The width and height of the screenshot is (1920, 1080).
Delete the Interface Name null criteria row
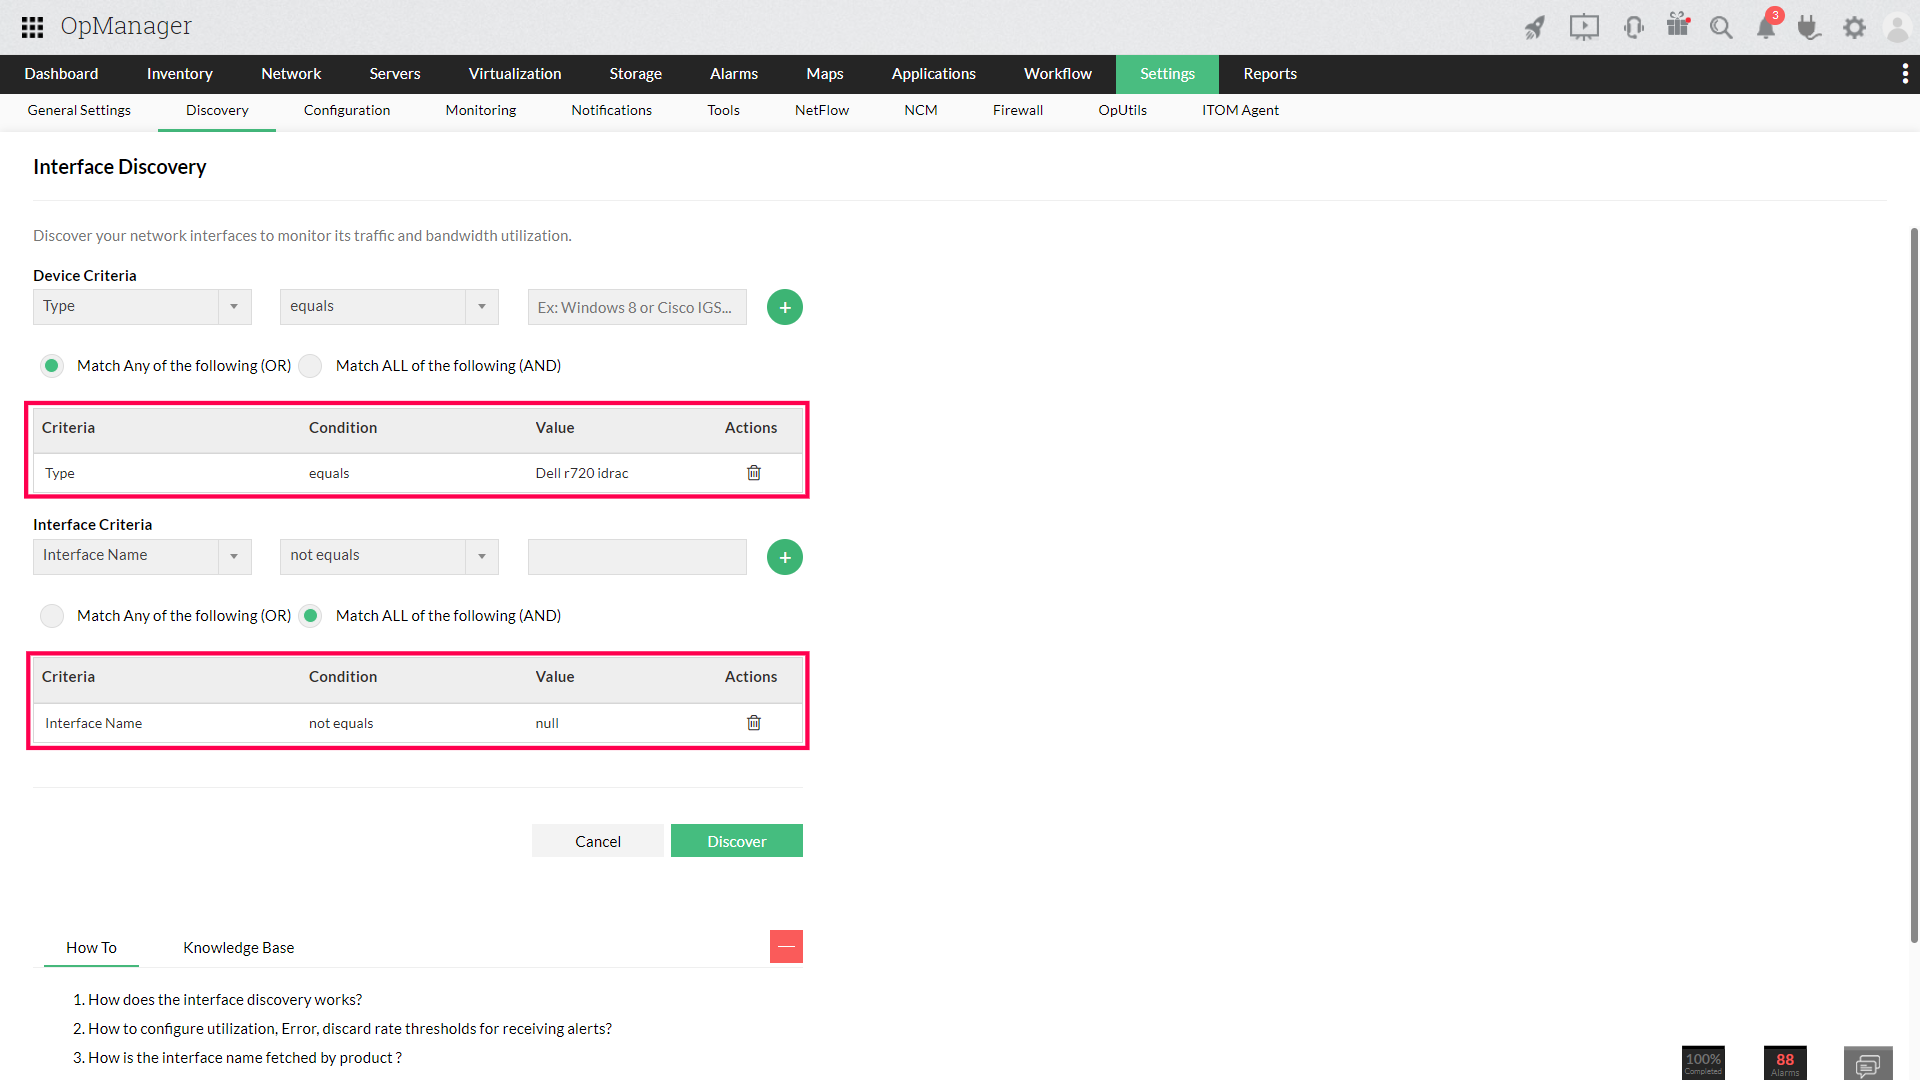coord(754,723)
